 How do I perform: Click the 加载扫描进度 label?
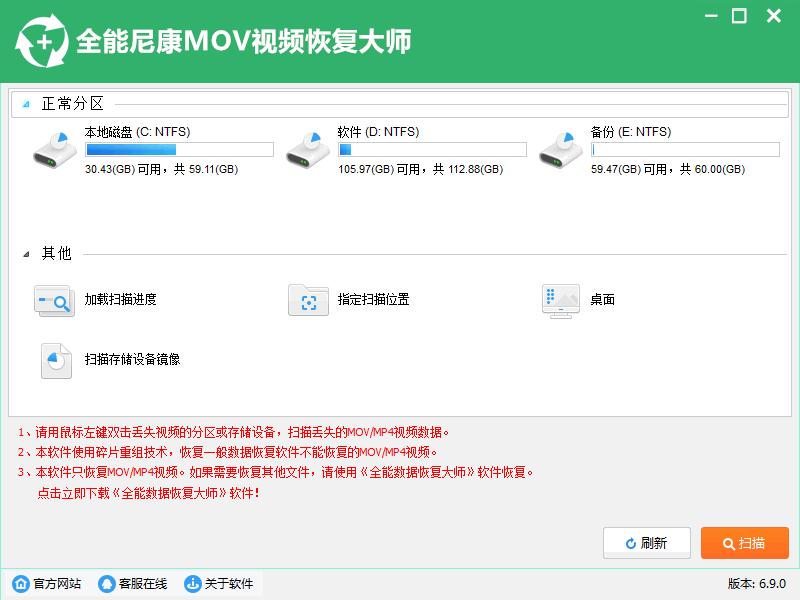point(120,299)
